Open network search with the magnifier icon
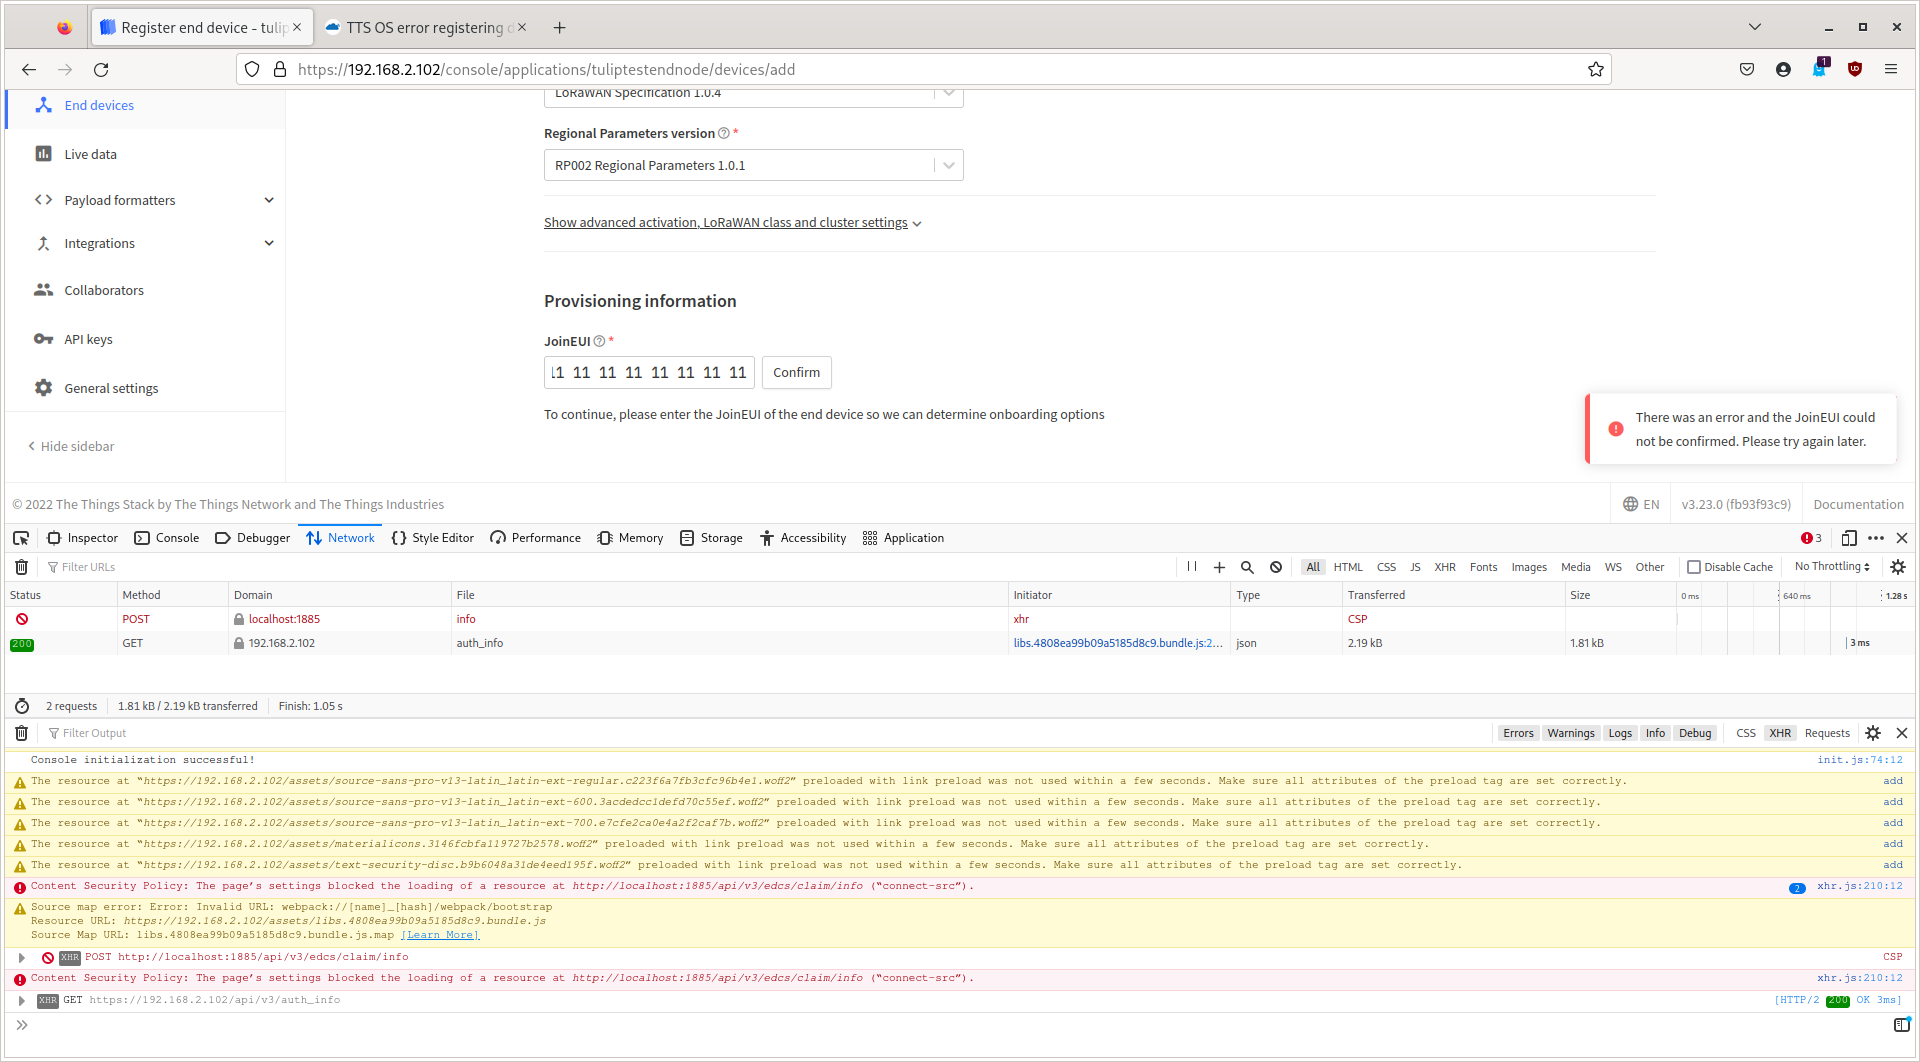The height and width of the screenshot is (1062, 1920). tap(1247, 567)
